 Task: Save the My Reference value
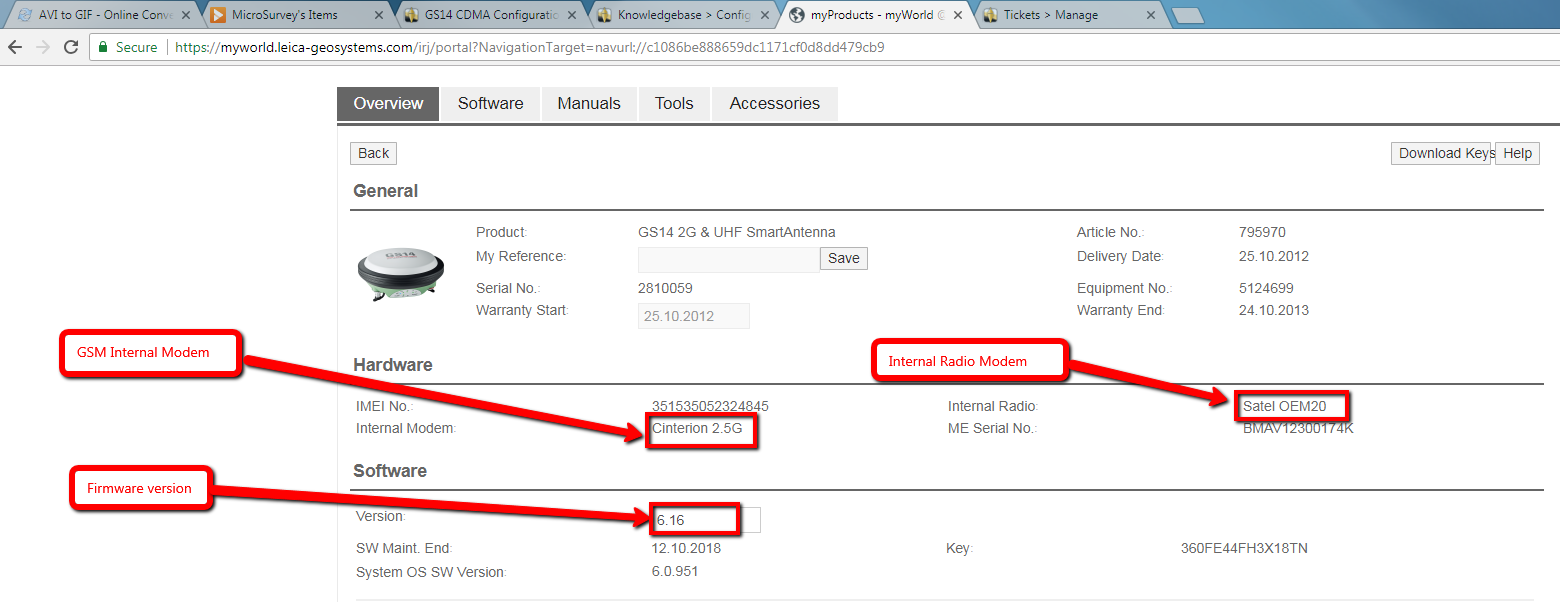click(x=843, y=258)
